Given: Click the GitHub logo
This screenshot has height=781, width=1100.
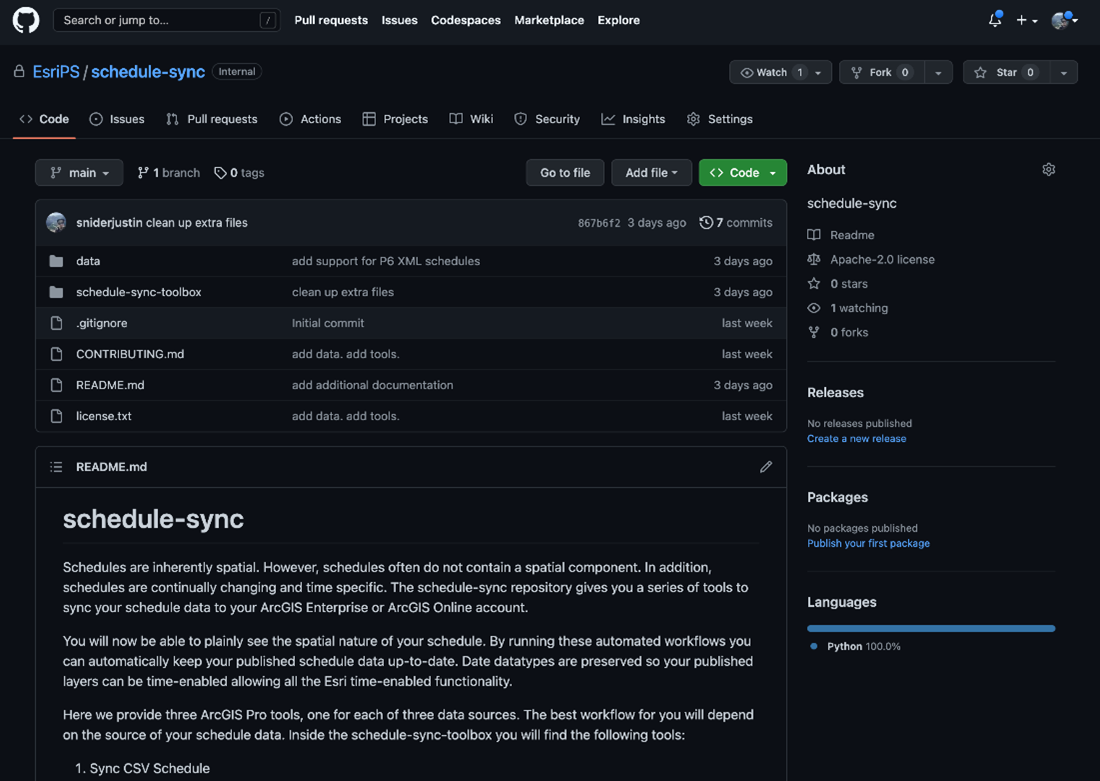Looking at the screenshot, I should coord(25,20).
